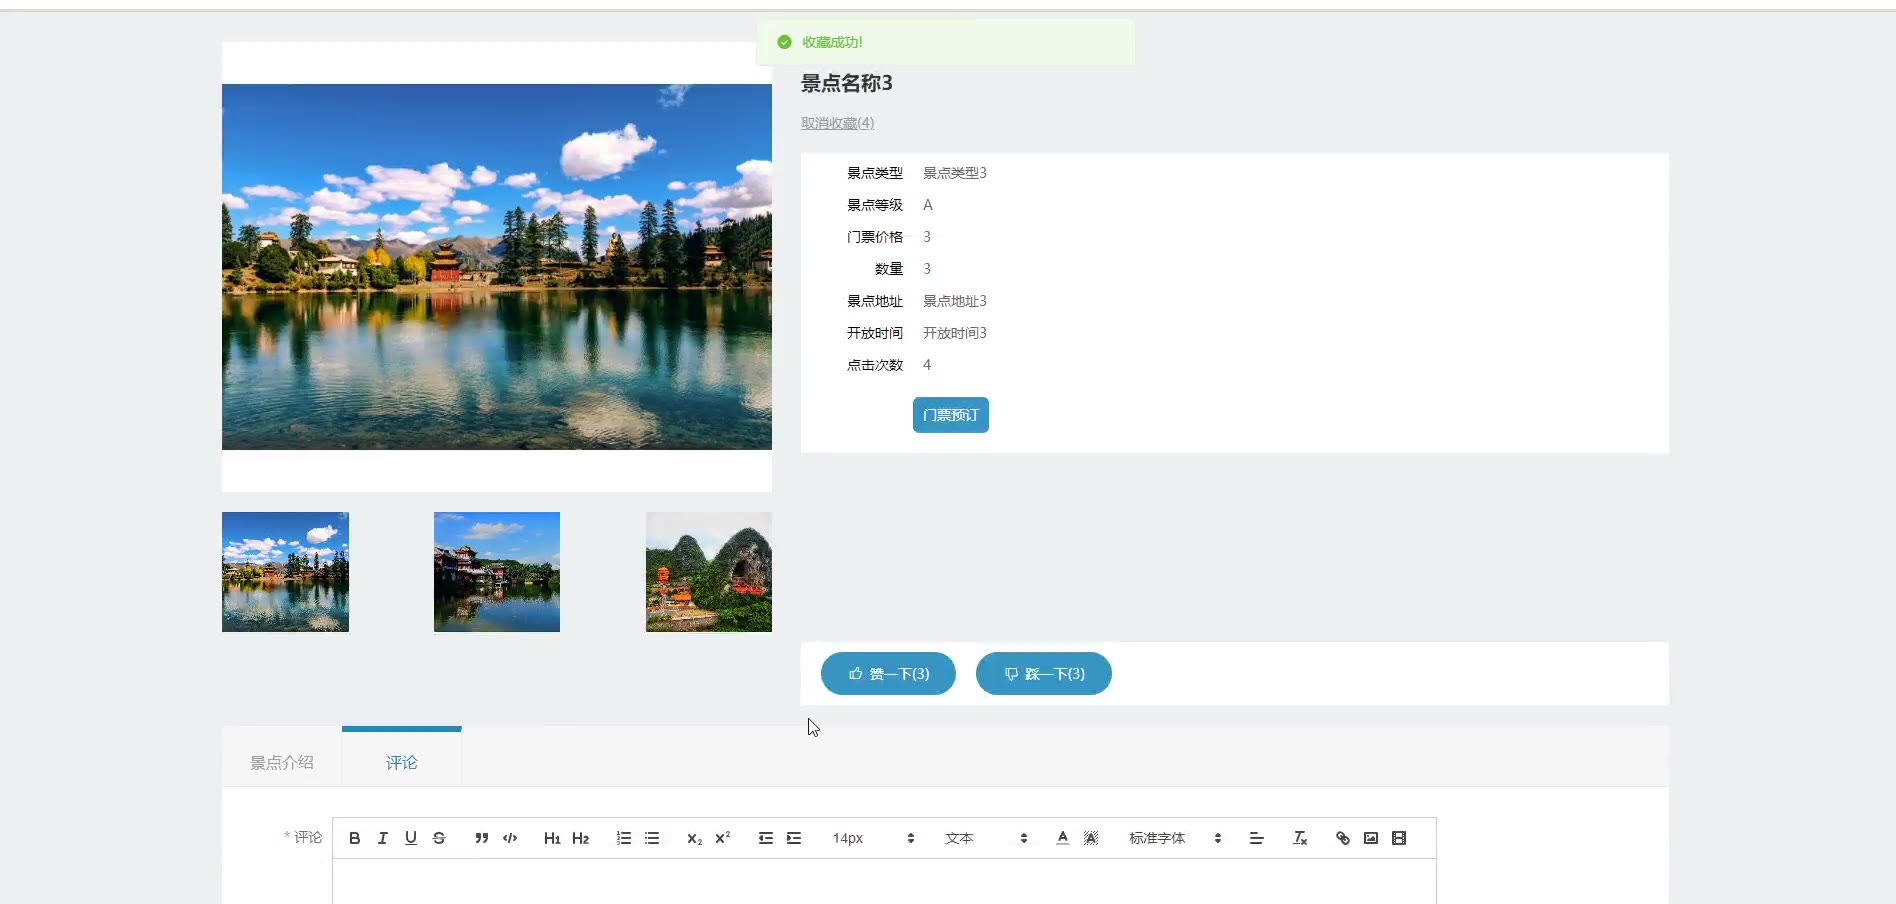Click the 开放时间3 value text

(x=955, y=333)
